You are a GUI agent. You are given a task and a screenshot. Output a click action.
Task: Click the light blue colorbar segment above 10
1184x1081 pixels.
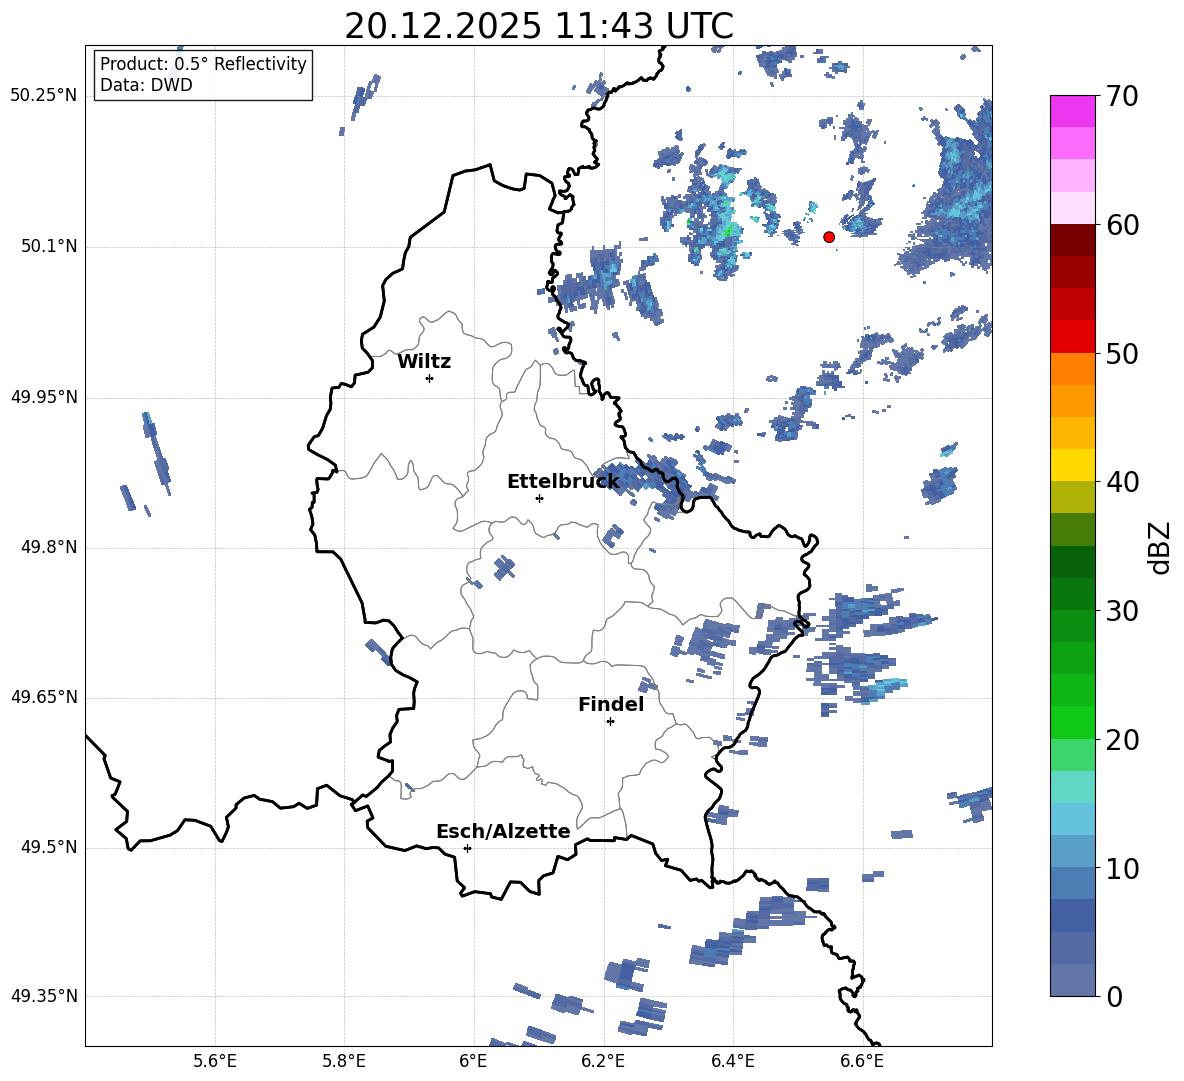[x=1072, y=852]
